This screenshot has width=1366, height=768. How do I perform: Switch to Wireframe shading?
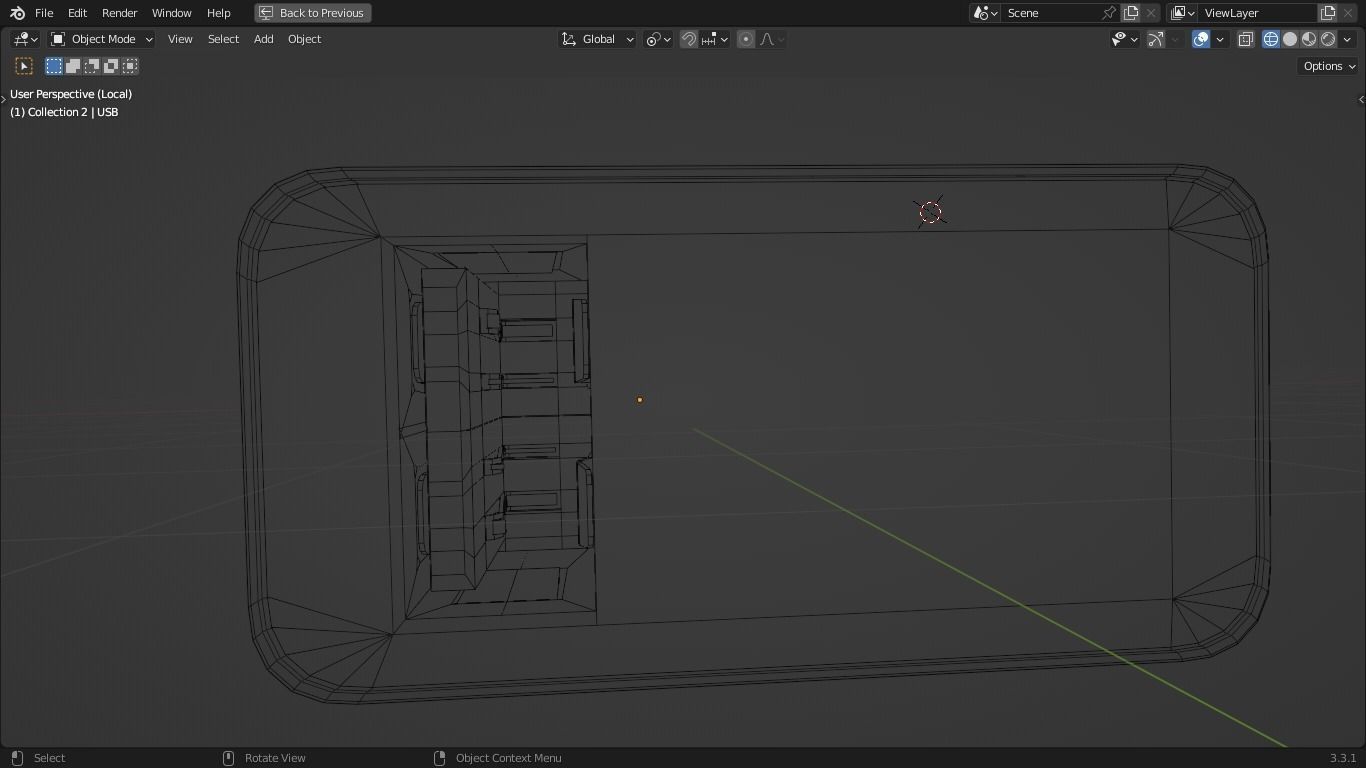click(x=1271, y=39)
